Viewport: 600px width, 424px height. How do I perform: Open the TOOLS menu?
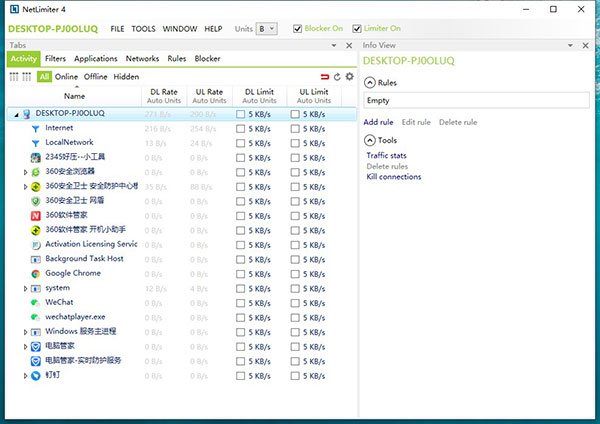(x=143, y=29)
